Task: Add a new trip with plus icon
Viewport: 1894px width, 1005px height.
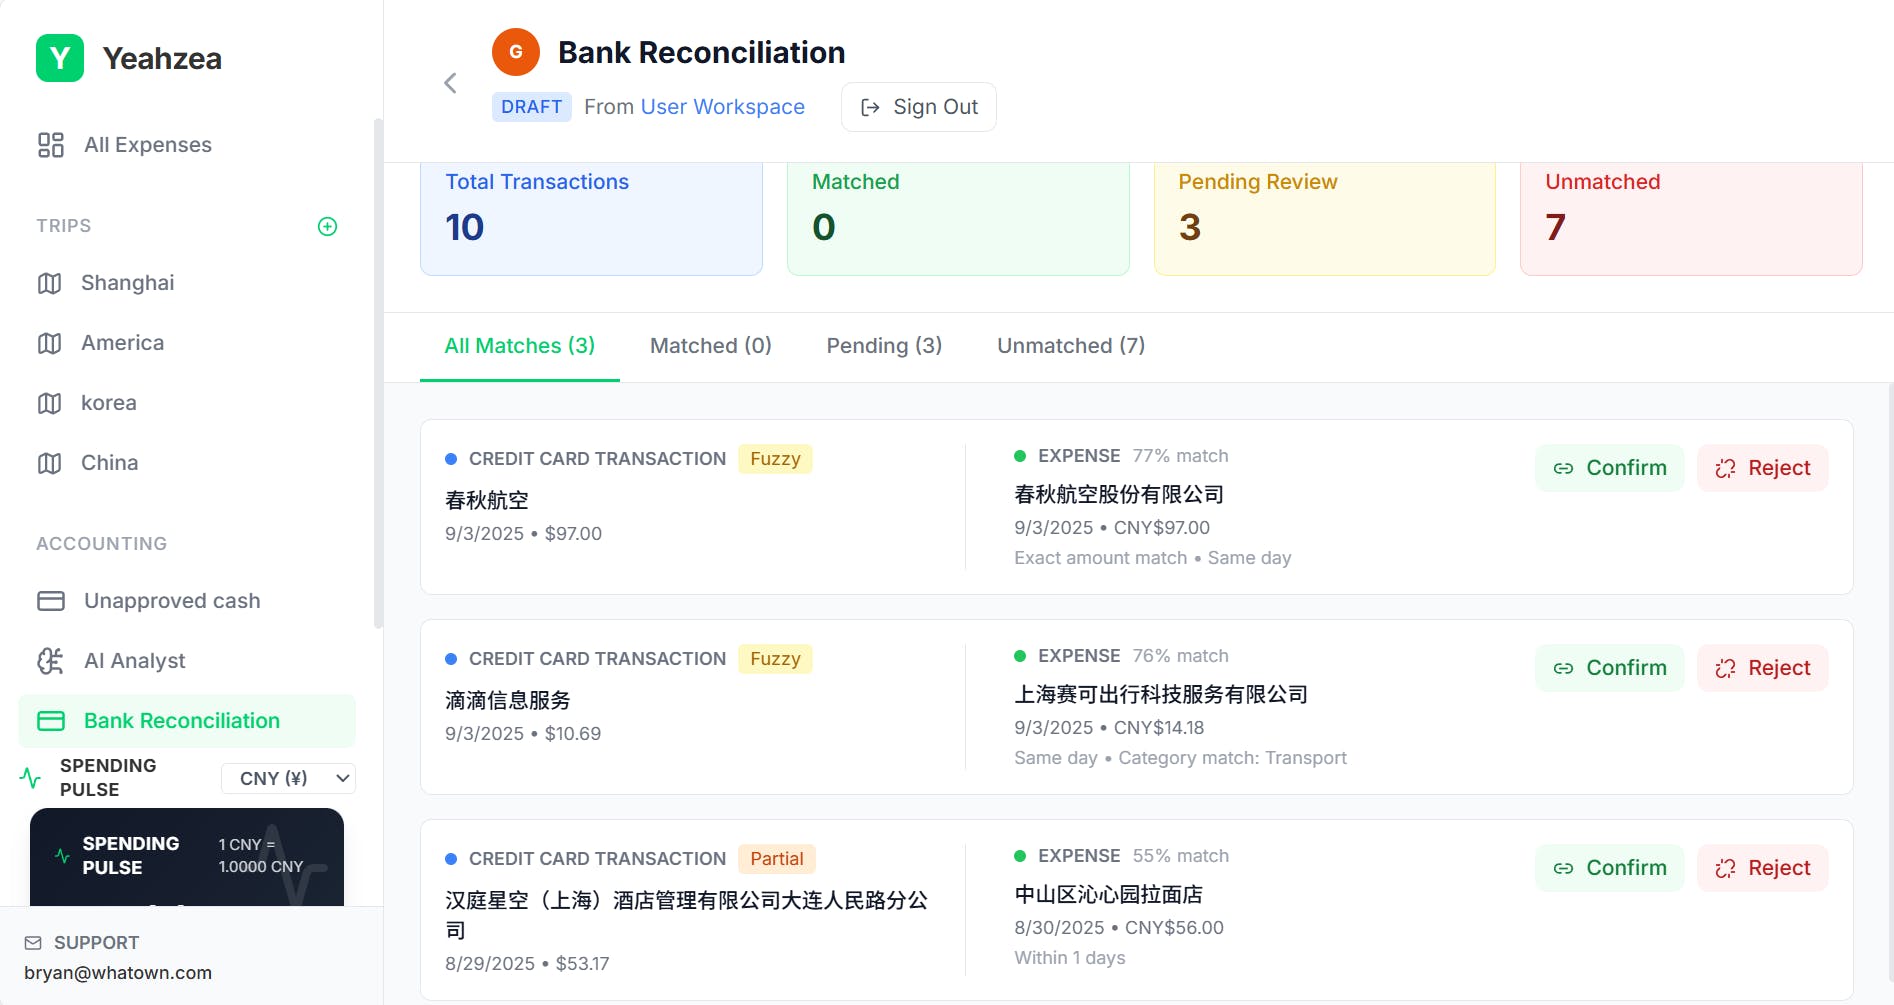Action: click(327, 226)
